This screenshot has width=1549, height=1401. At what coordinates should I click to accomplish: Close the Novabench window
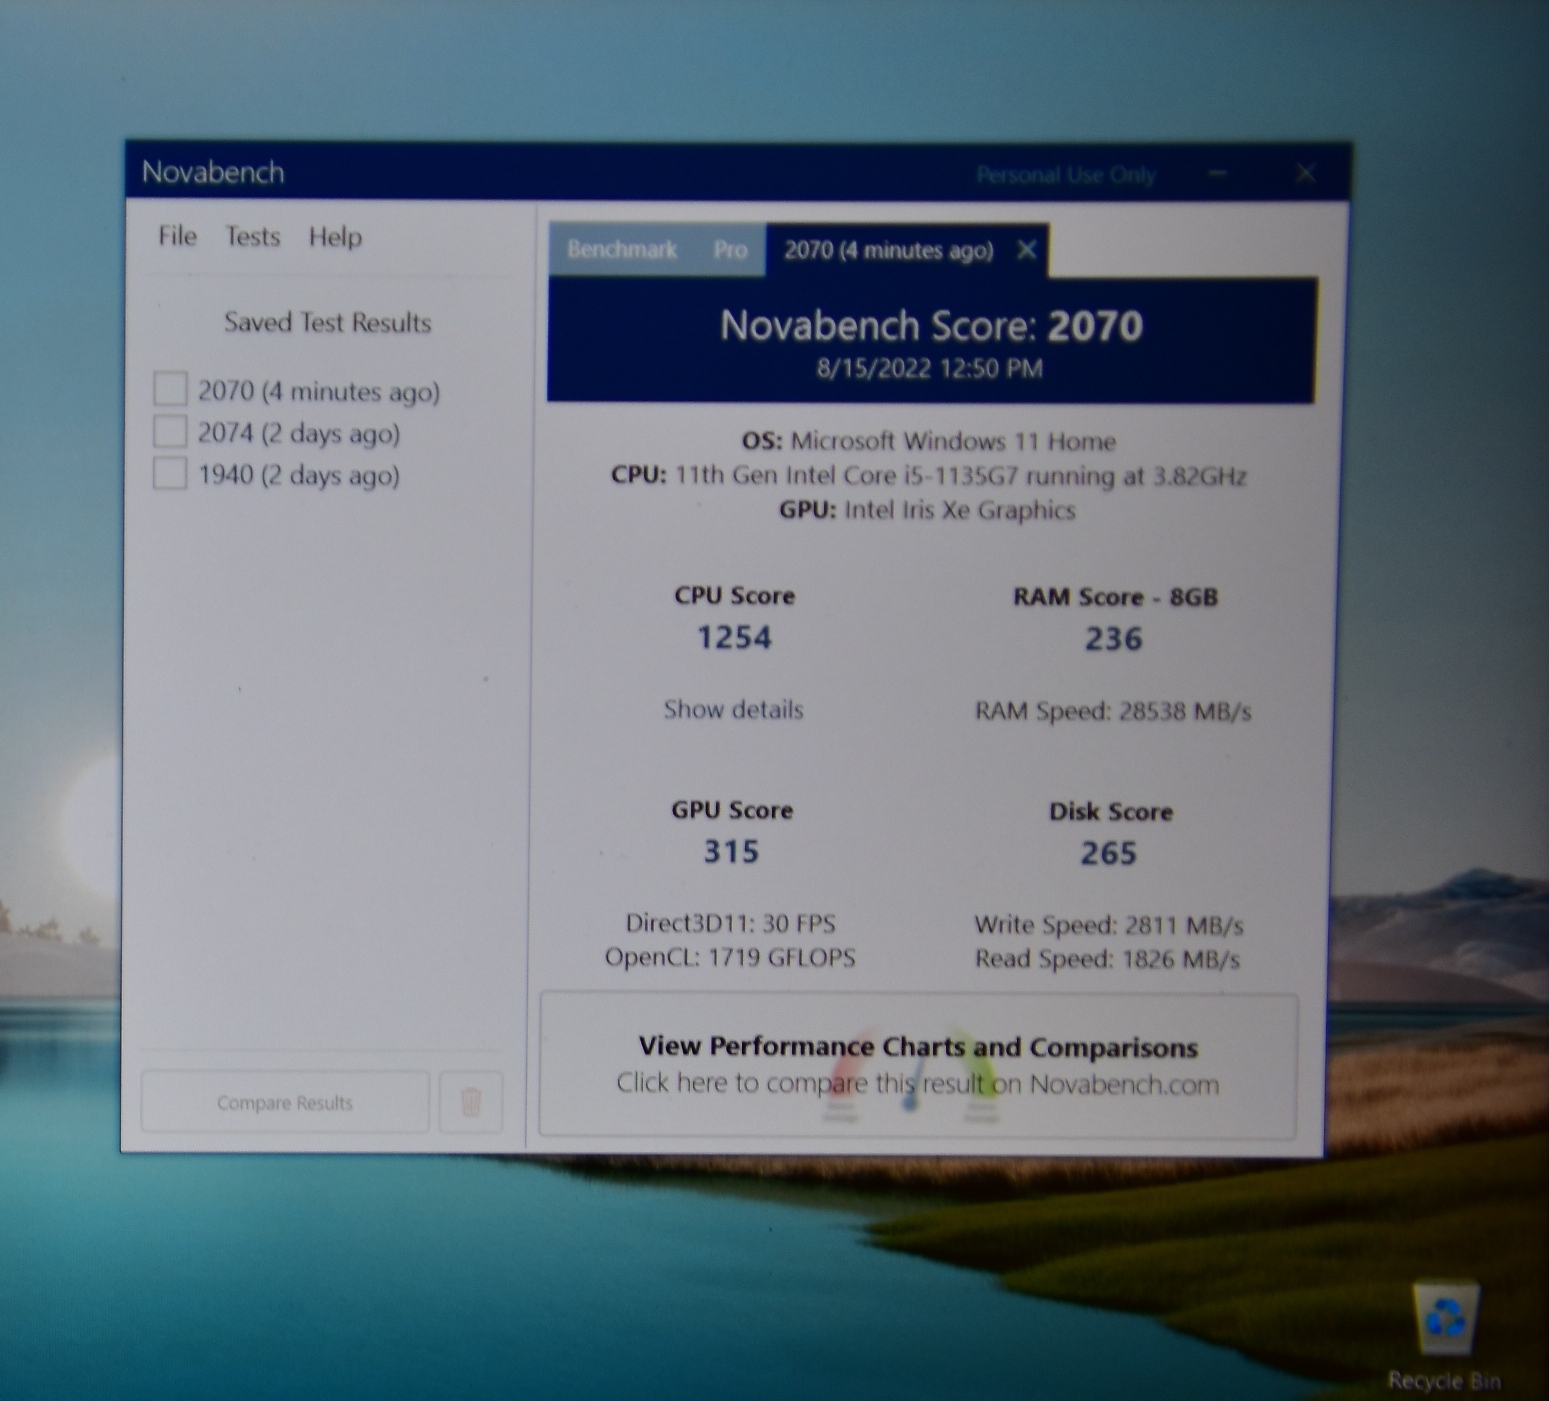click(x=1305, y=174)
